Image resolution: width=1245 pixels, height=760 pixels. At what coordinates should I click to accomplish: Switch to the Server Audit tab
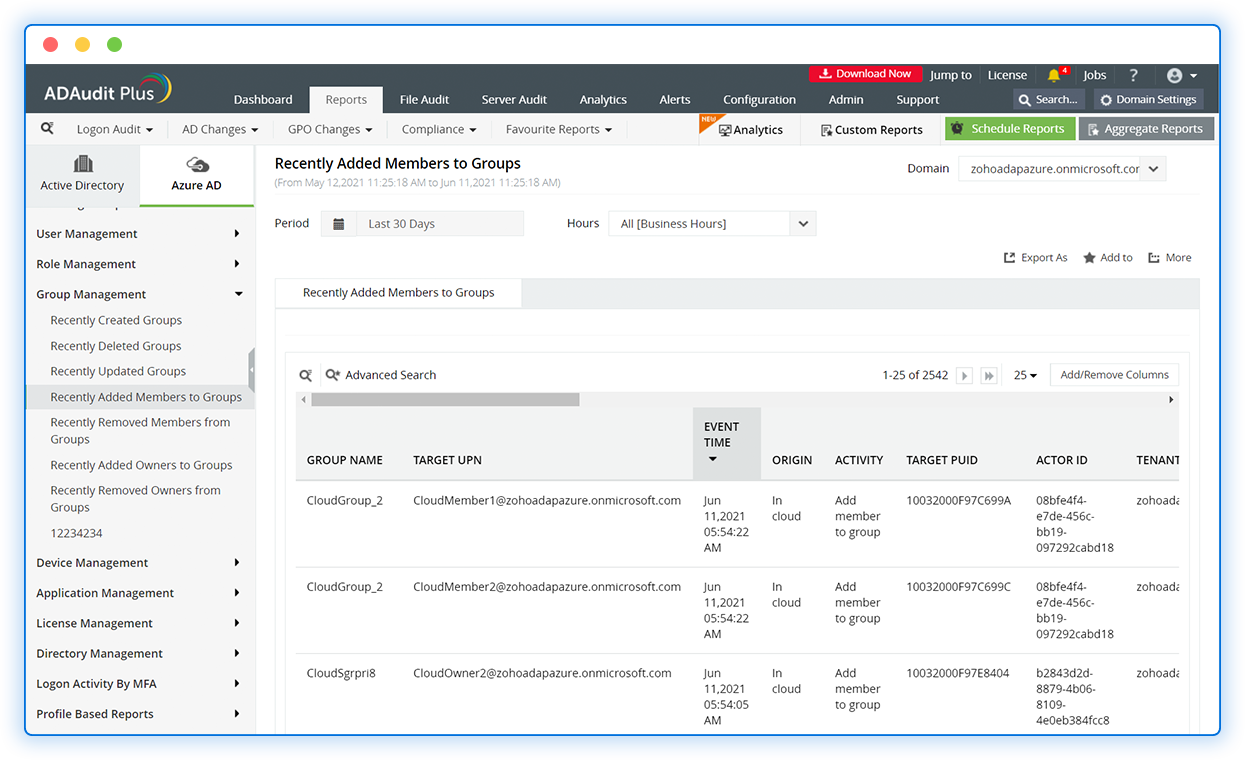[x=514, y=100]
